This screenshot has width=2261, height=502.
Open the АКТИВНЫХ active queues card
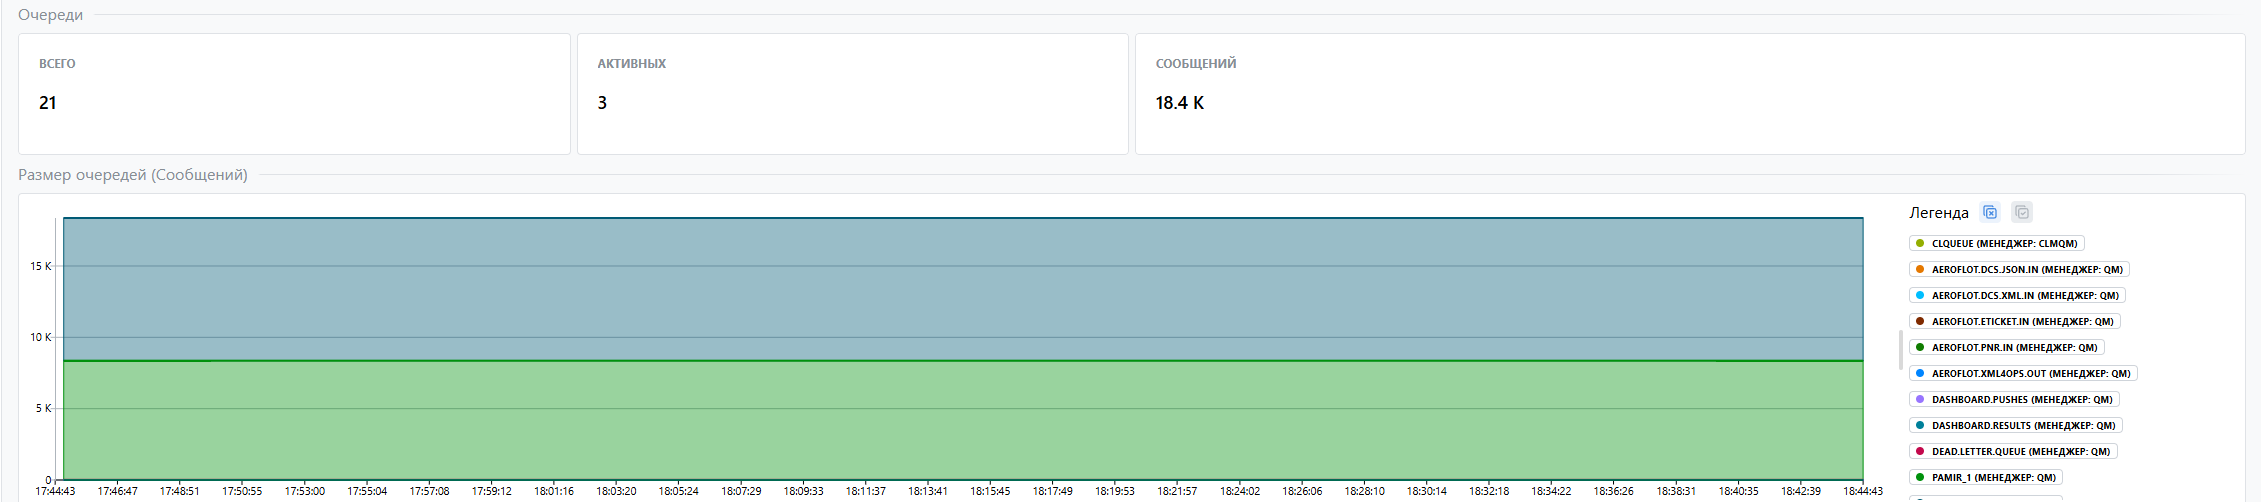[852, 94]
